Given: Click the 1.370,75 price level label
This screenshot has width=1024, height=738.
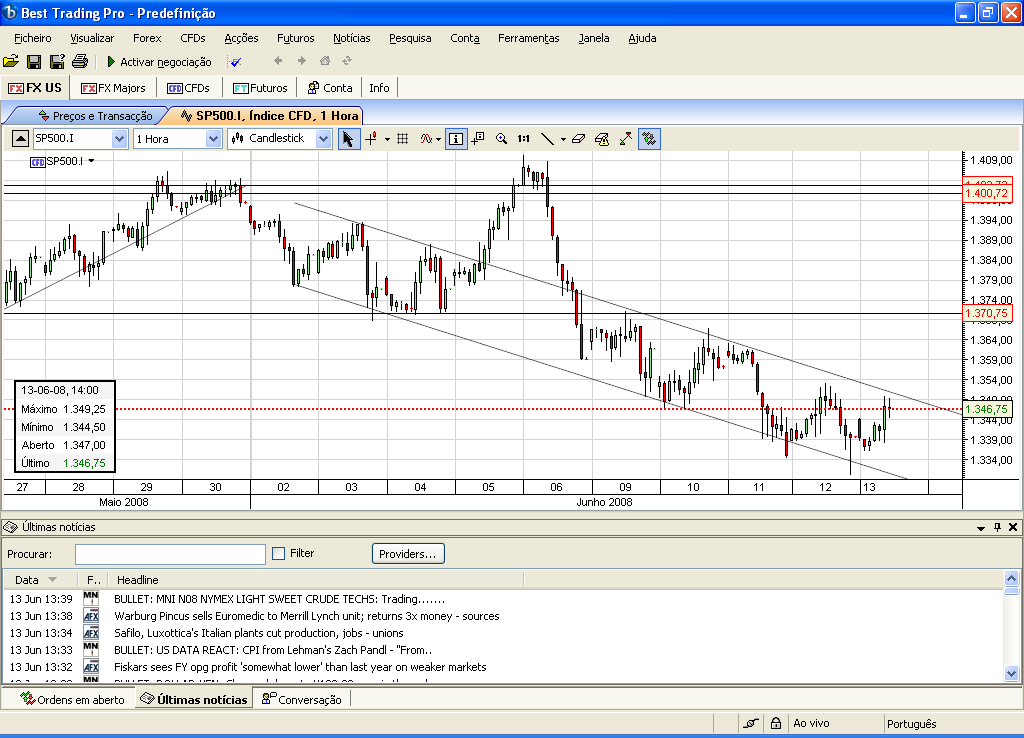Looking at the screenshot, I should click(x=987, y=313).
